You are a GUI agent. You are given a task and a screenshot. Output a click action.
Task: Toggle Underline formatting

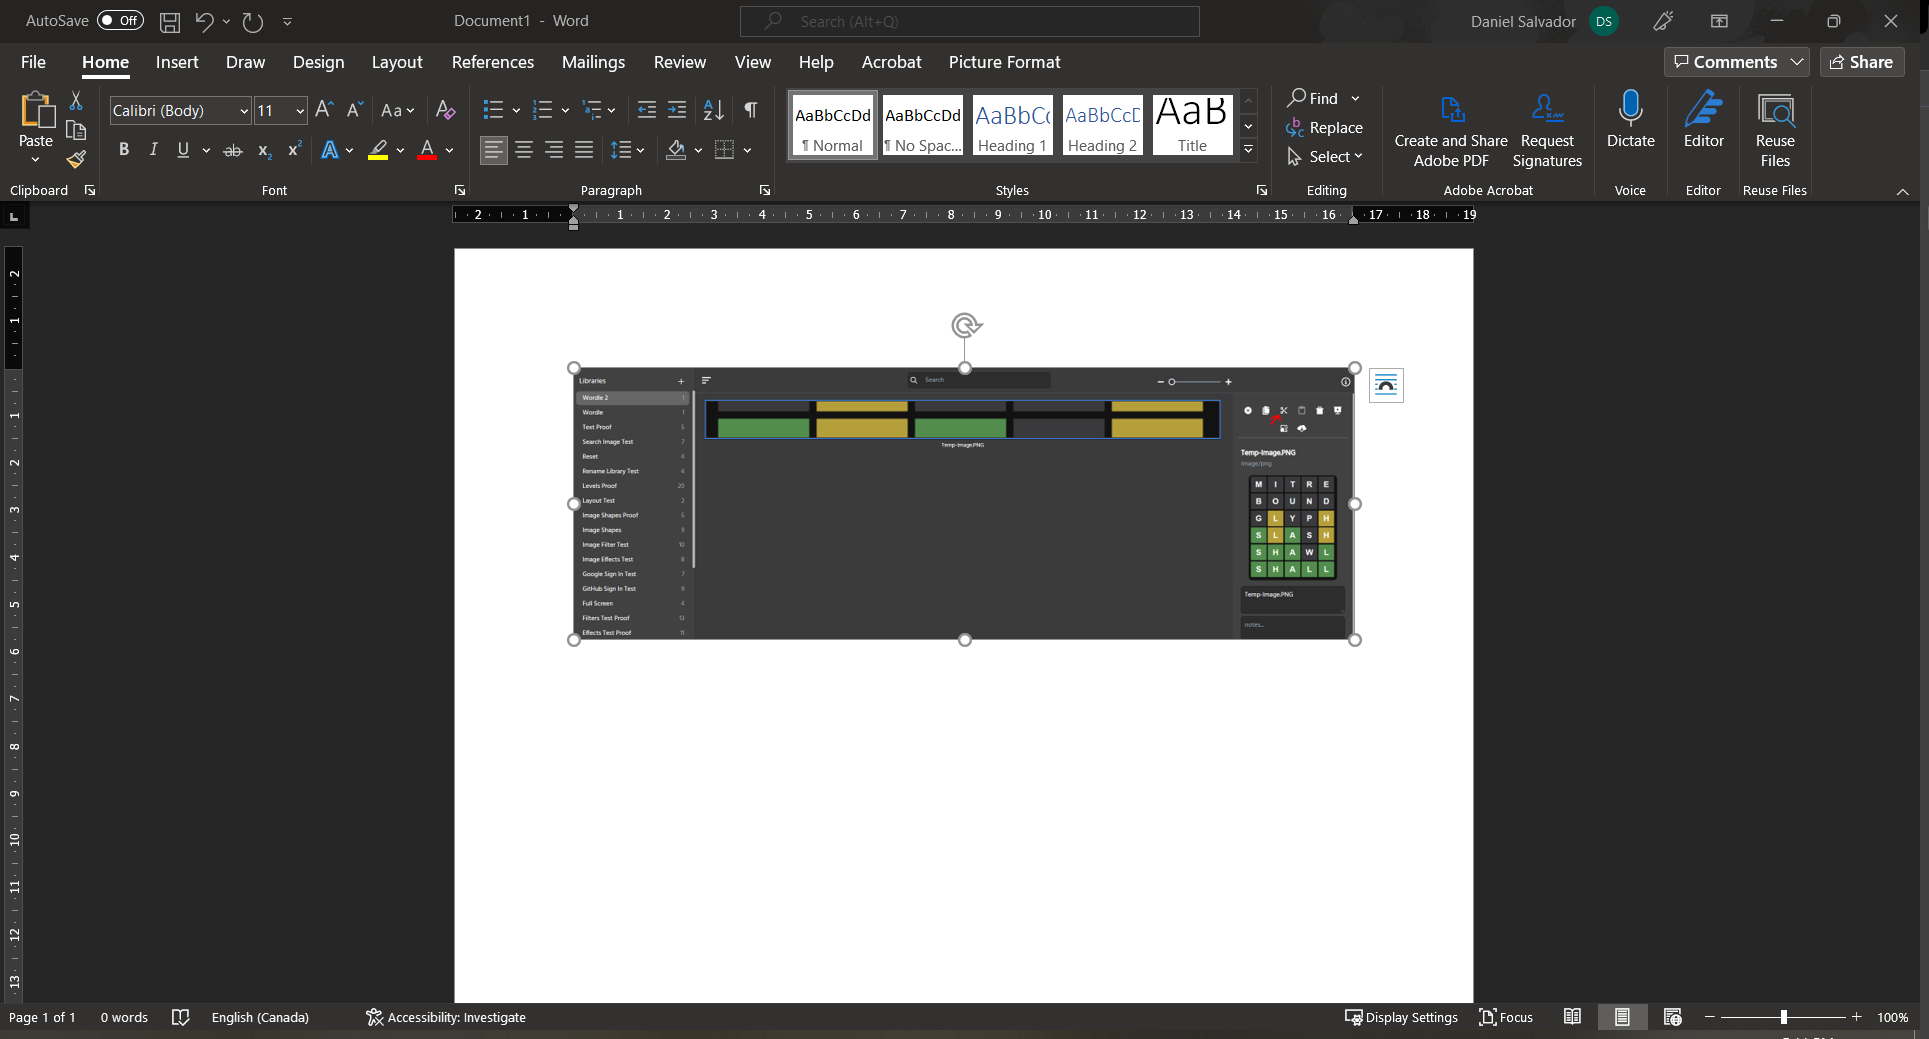click(183, 150)
